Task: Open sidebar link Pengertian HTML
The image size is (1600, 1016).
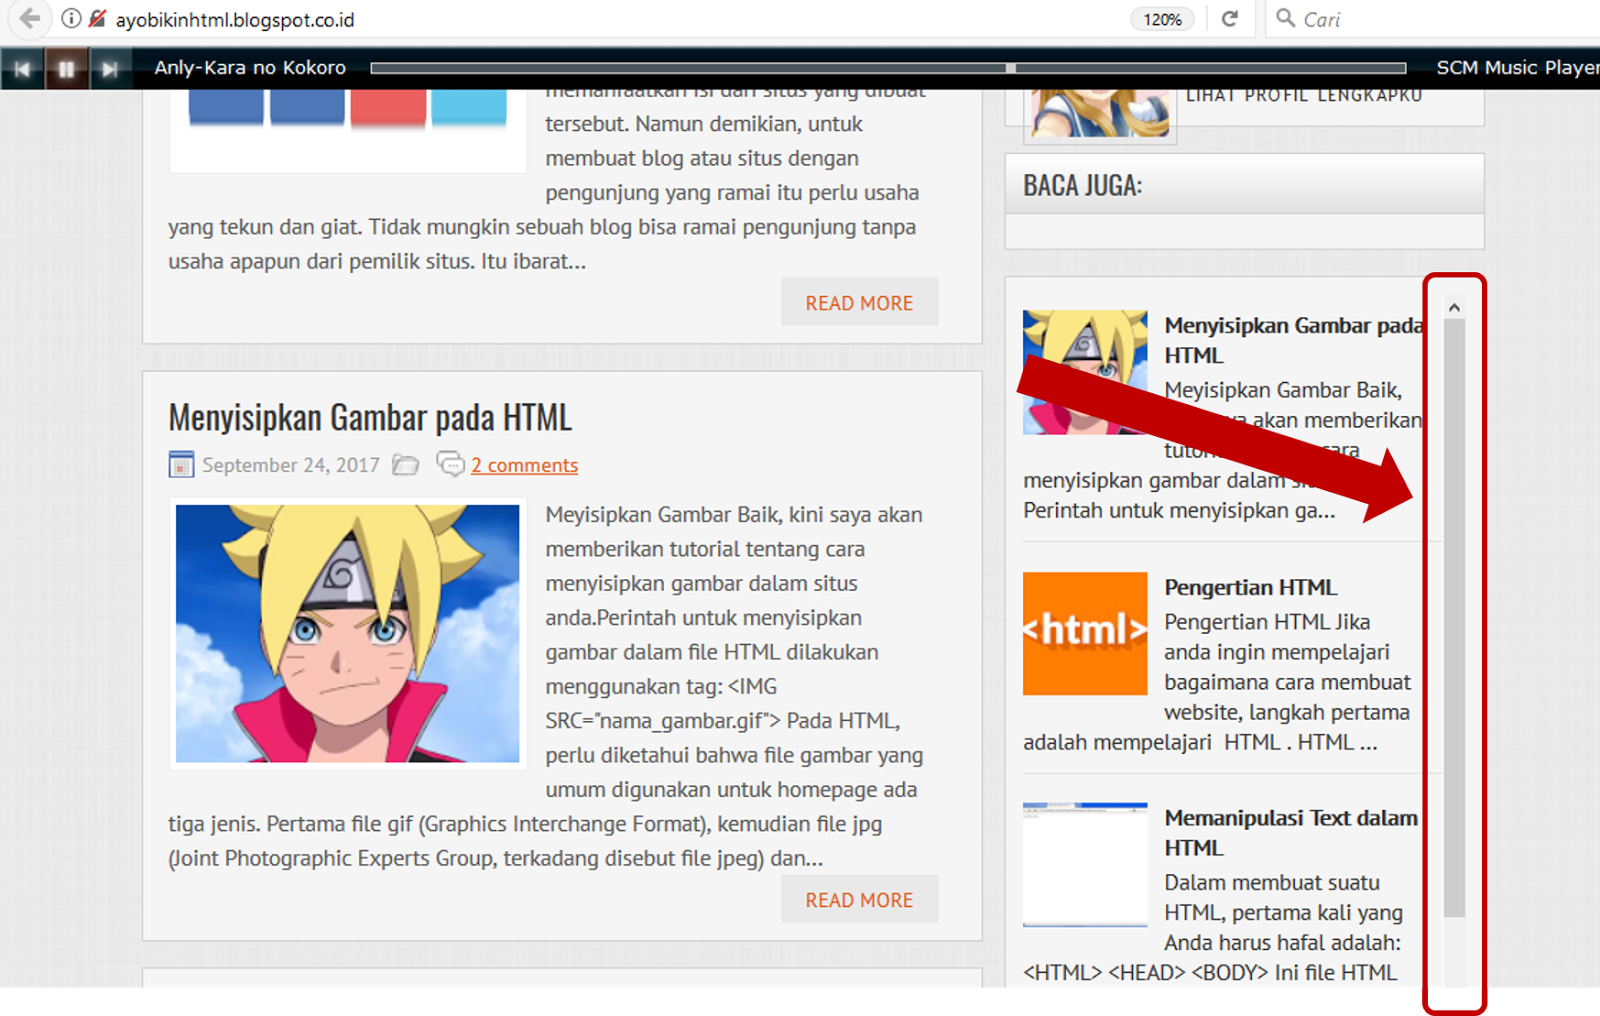Action: pos(1250,587)
